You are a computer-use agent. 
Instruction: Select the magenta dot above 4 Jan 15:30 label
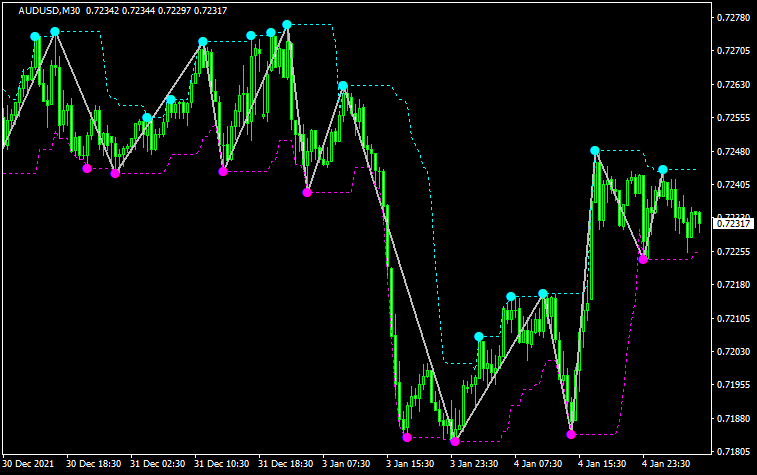[571, 434]
